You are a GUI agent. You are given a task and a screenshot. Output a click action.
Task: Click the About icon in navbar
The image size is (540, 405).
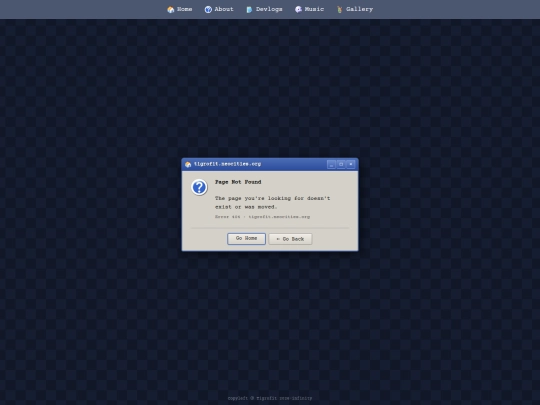tap(208, 10)
